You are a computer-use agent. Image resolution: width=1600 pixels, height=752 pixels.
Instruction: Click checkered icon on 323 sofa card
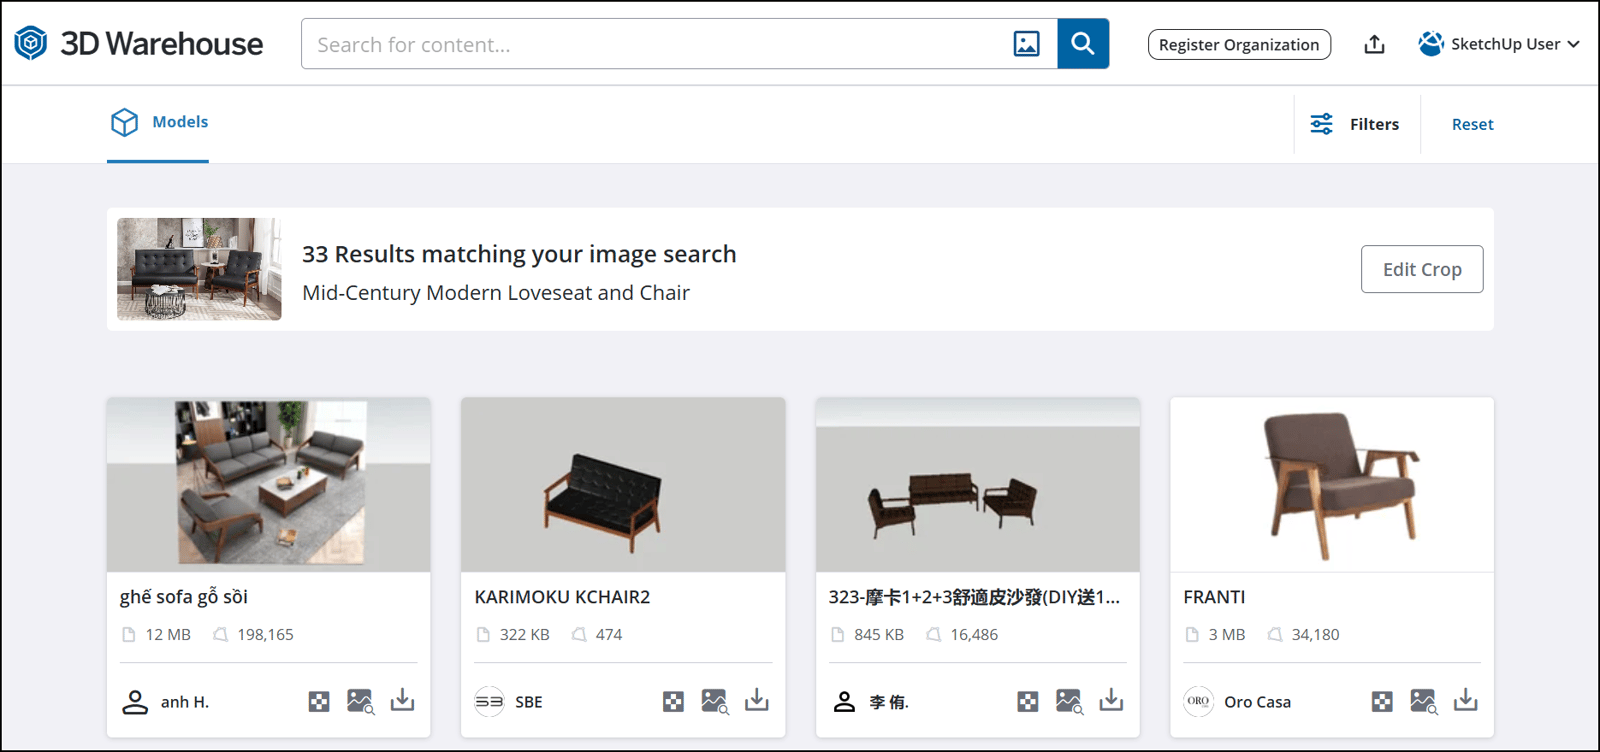[x=1027, y=701]
